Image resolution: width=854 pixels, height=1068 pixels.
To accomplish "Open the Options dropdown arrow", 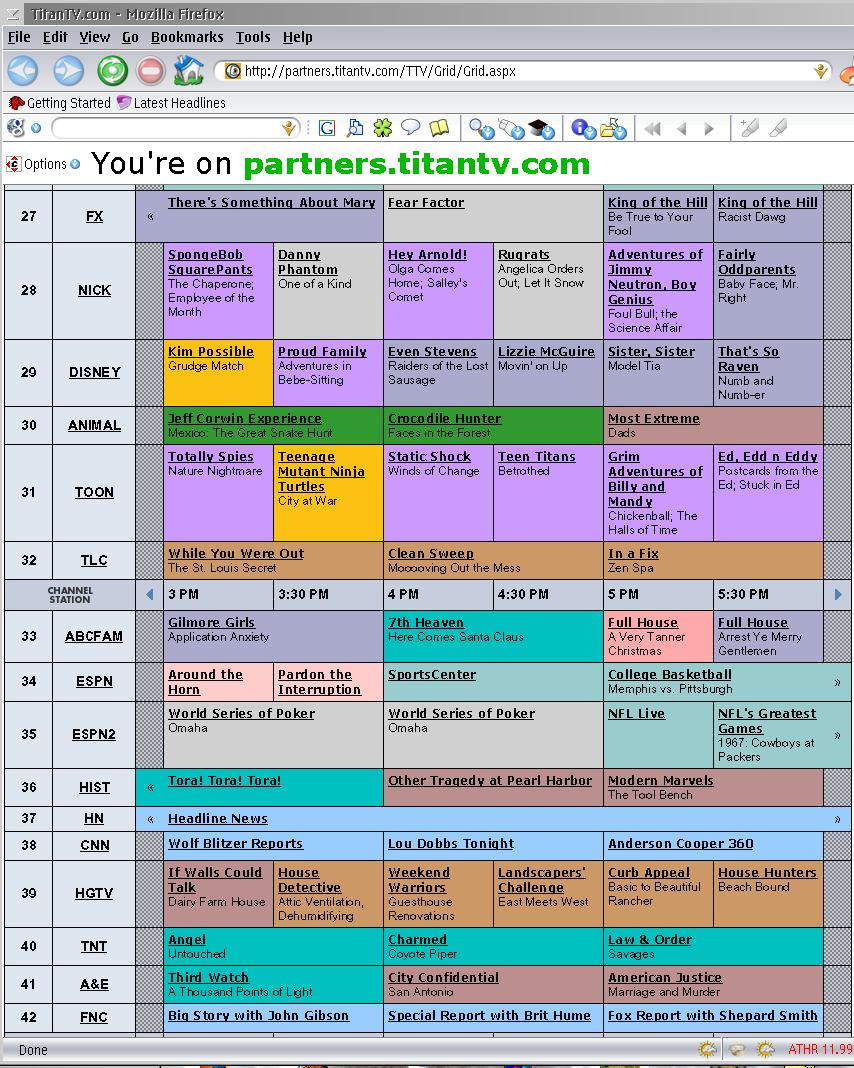I will [x=75, y=164].
